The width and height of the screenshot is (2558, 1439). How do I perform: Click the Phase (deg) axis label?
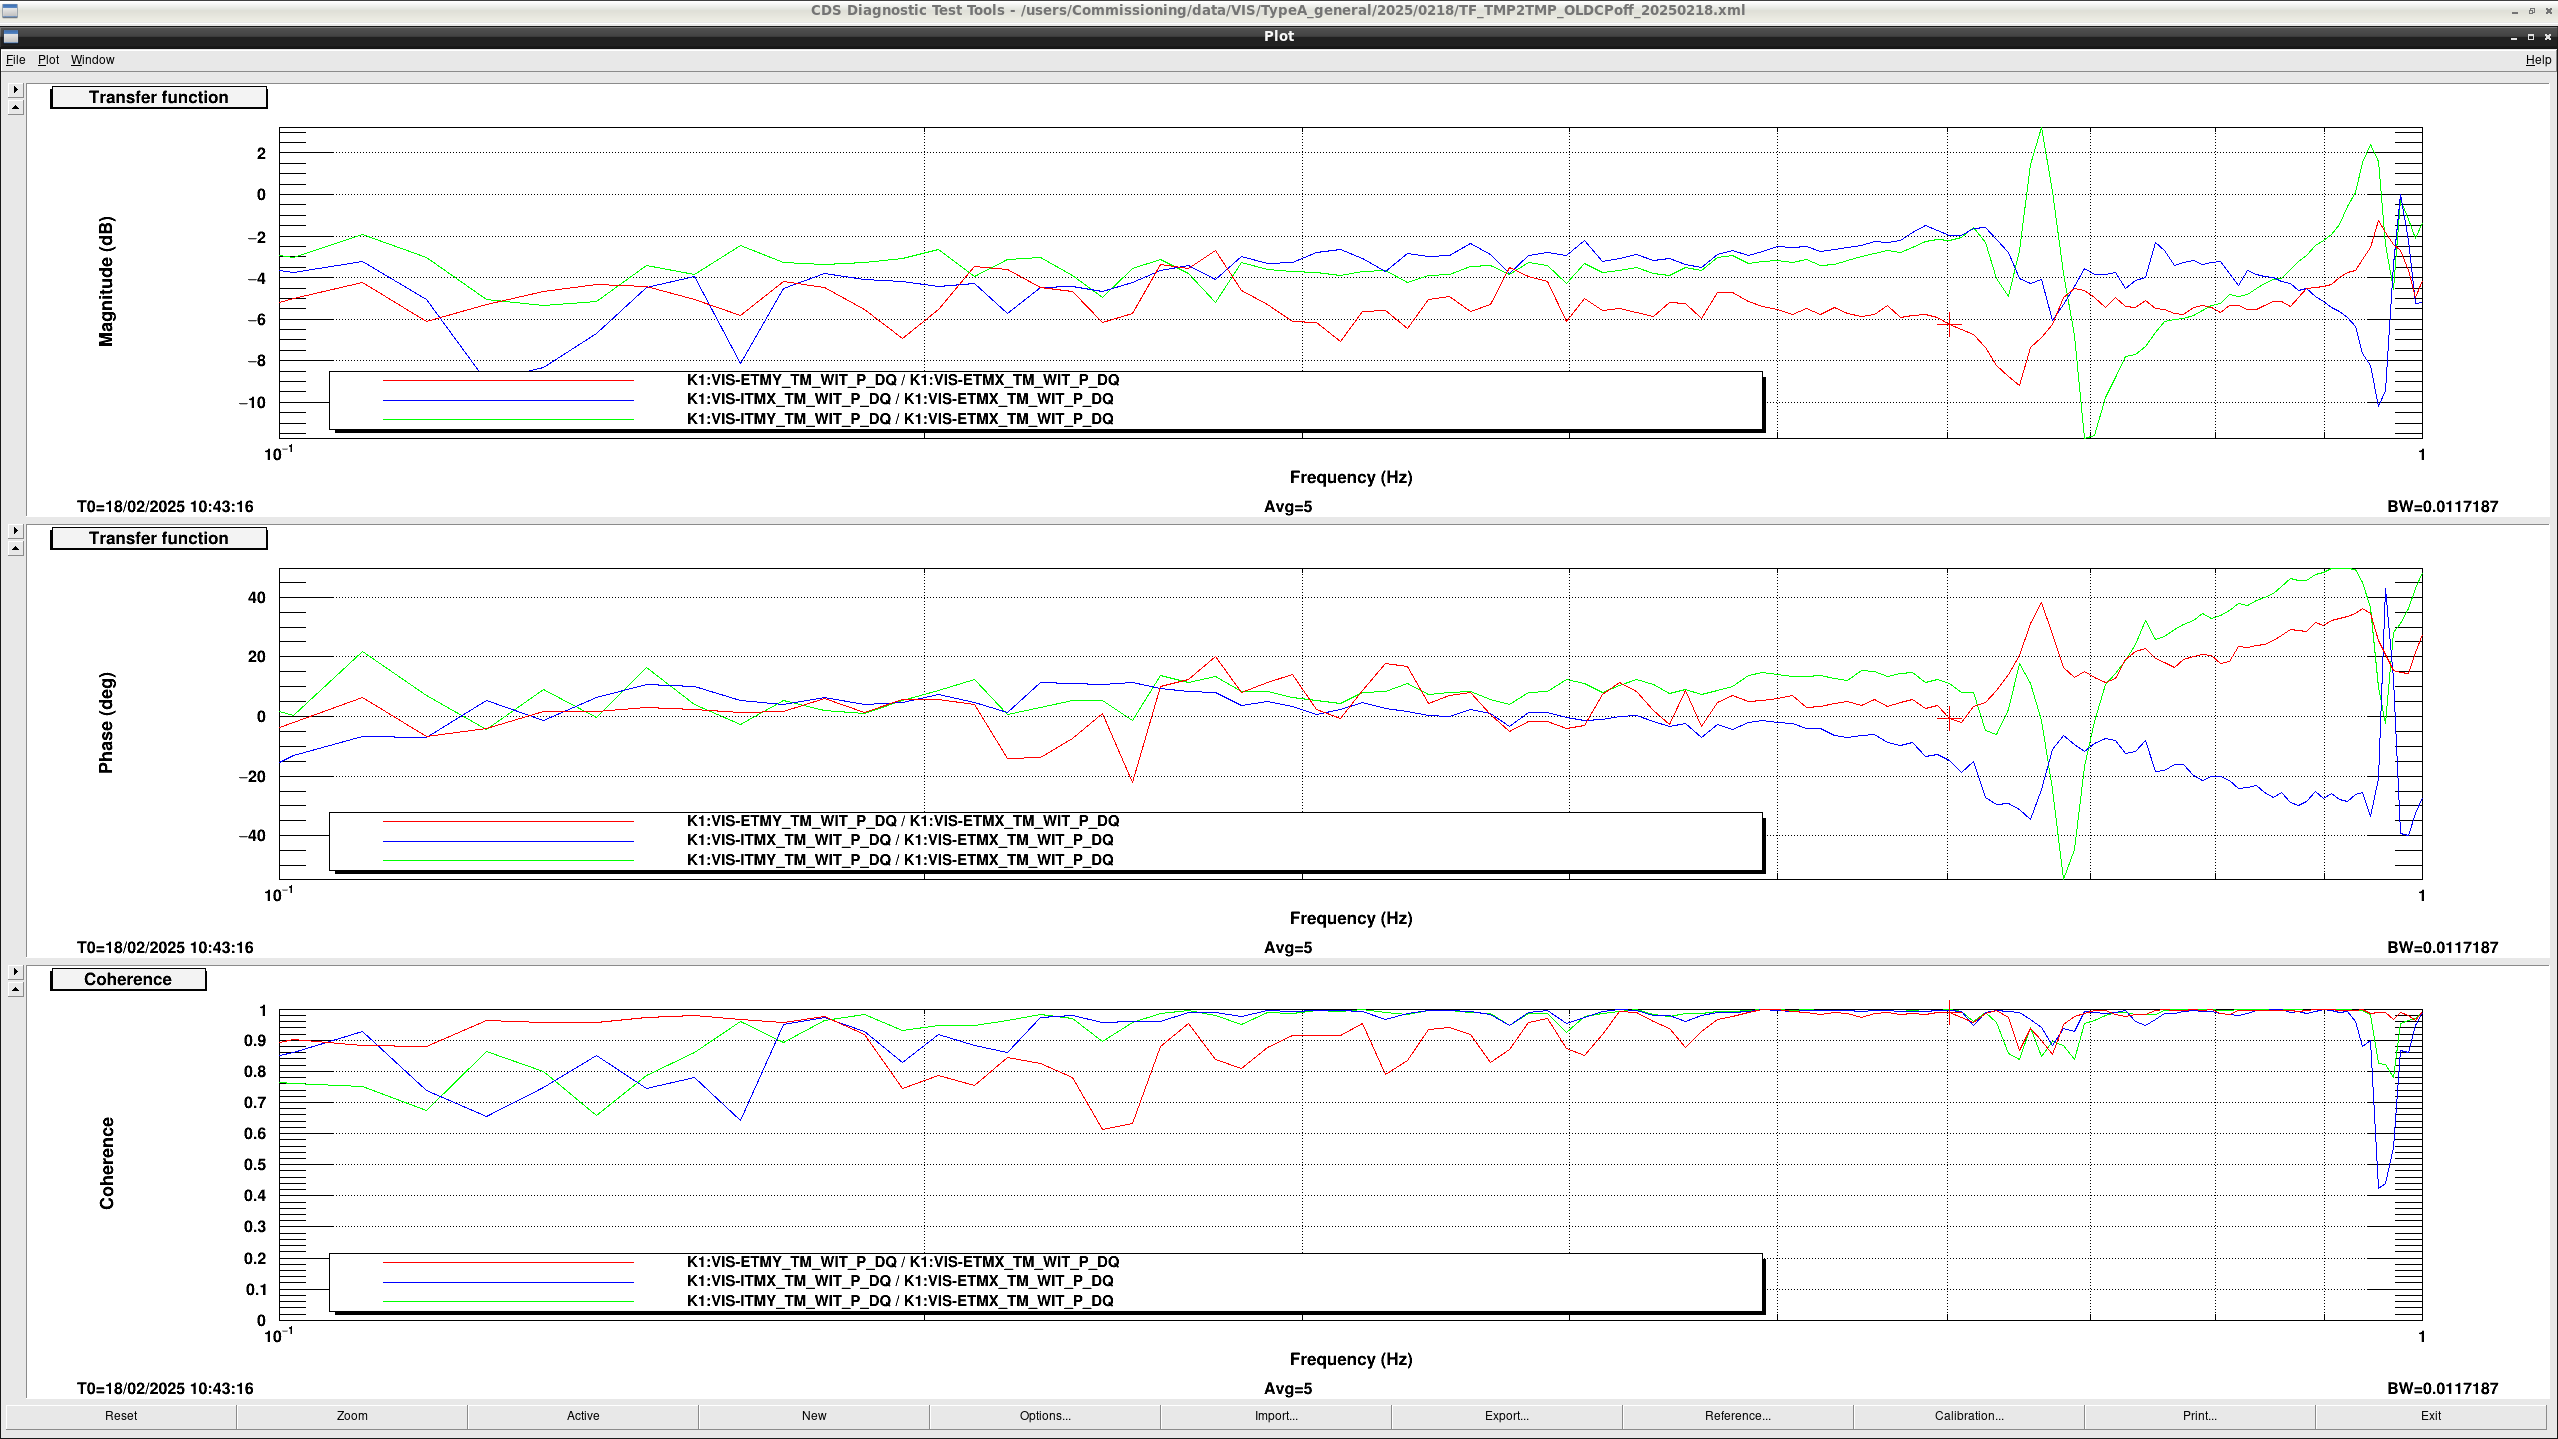[x=106, y=723]
